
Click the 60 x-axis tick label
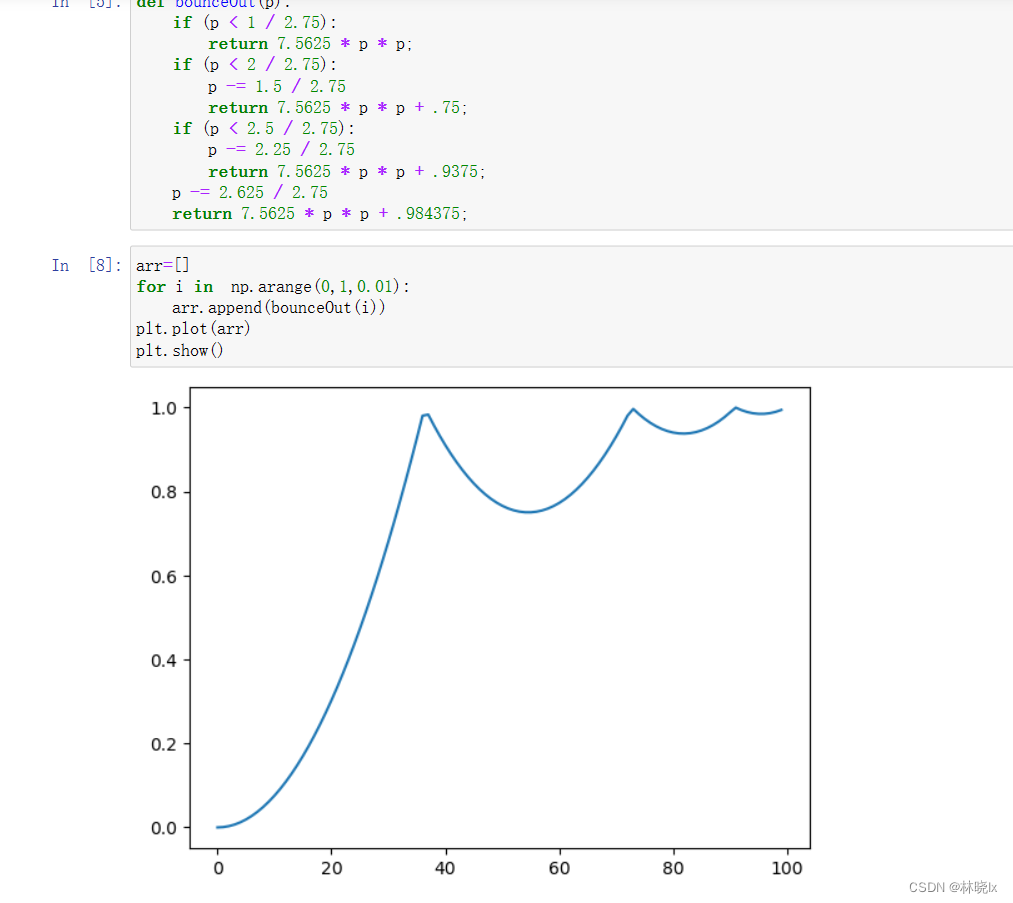559,868
